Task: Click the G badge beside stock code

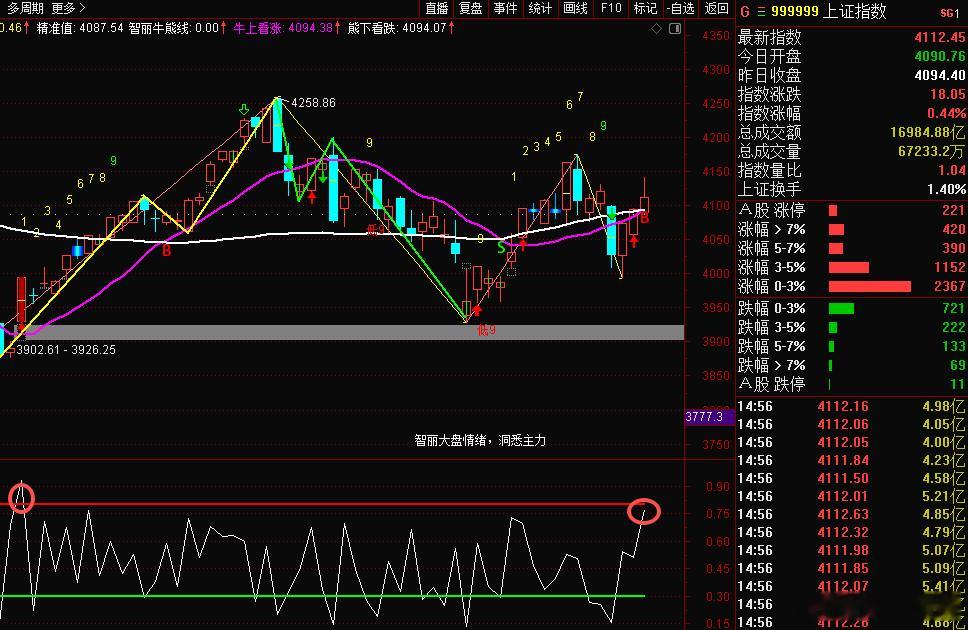Action: (x=745, y=11)
